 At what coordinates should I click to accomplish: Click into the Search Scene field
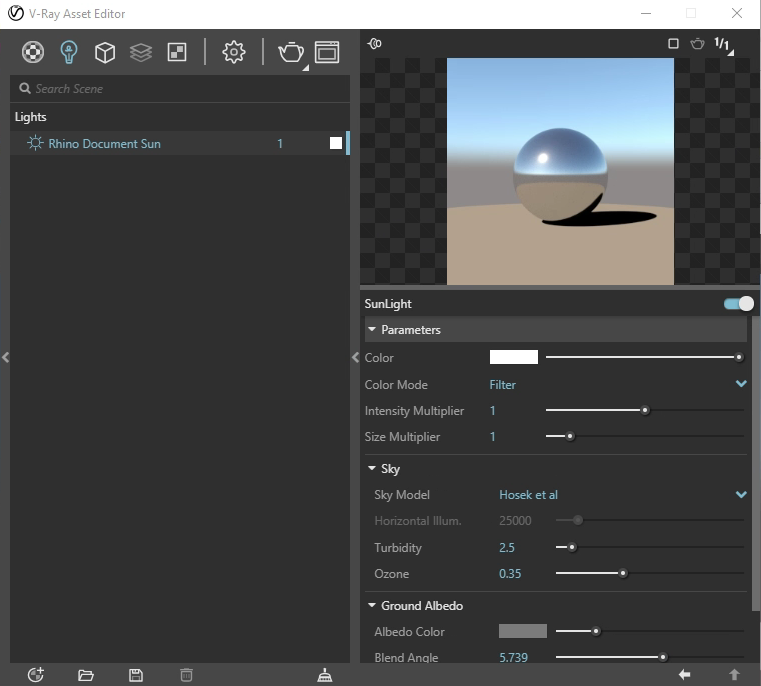click(x=180, y=89)
